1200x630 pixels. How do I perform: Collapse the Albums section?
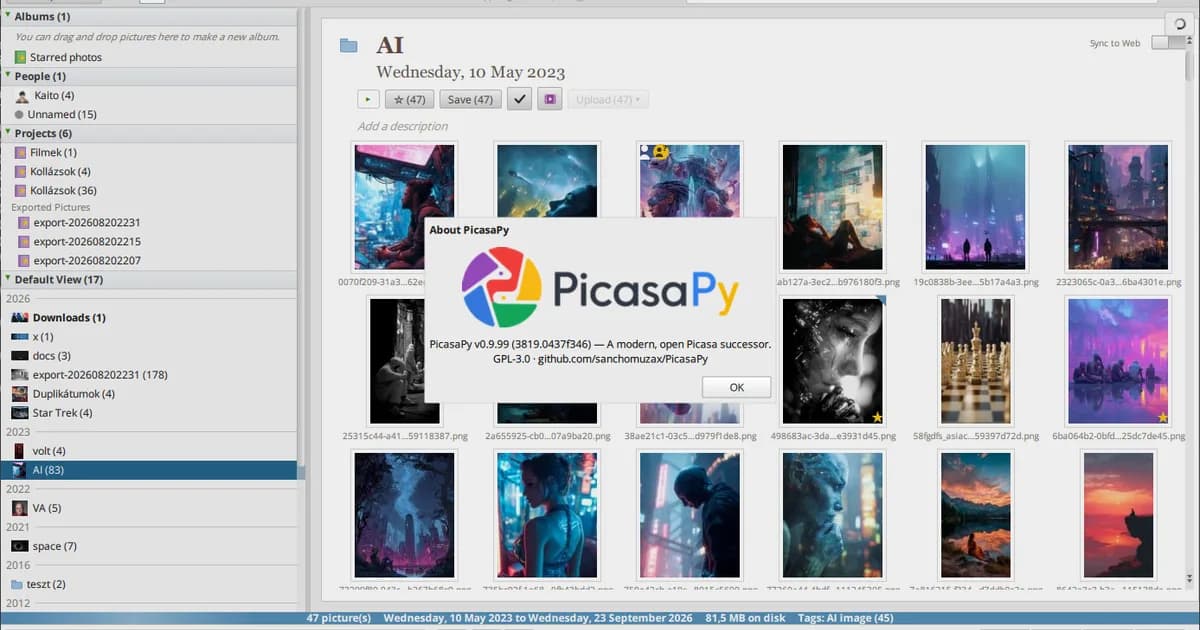[7, 16]
